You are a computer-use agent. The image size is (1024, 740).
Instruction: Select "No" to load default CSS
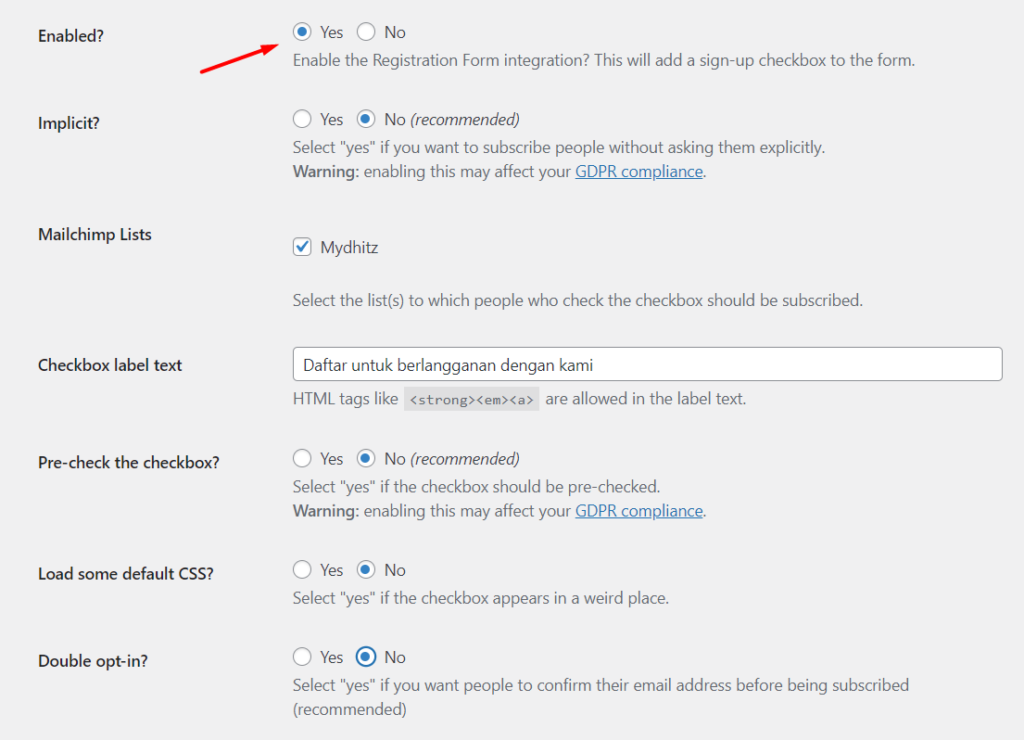pyautogui.click(x=366, y=570)
